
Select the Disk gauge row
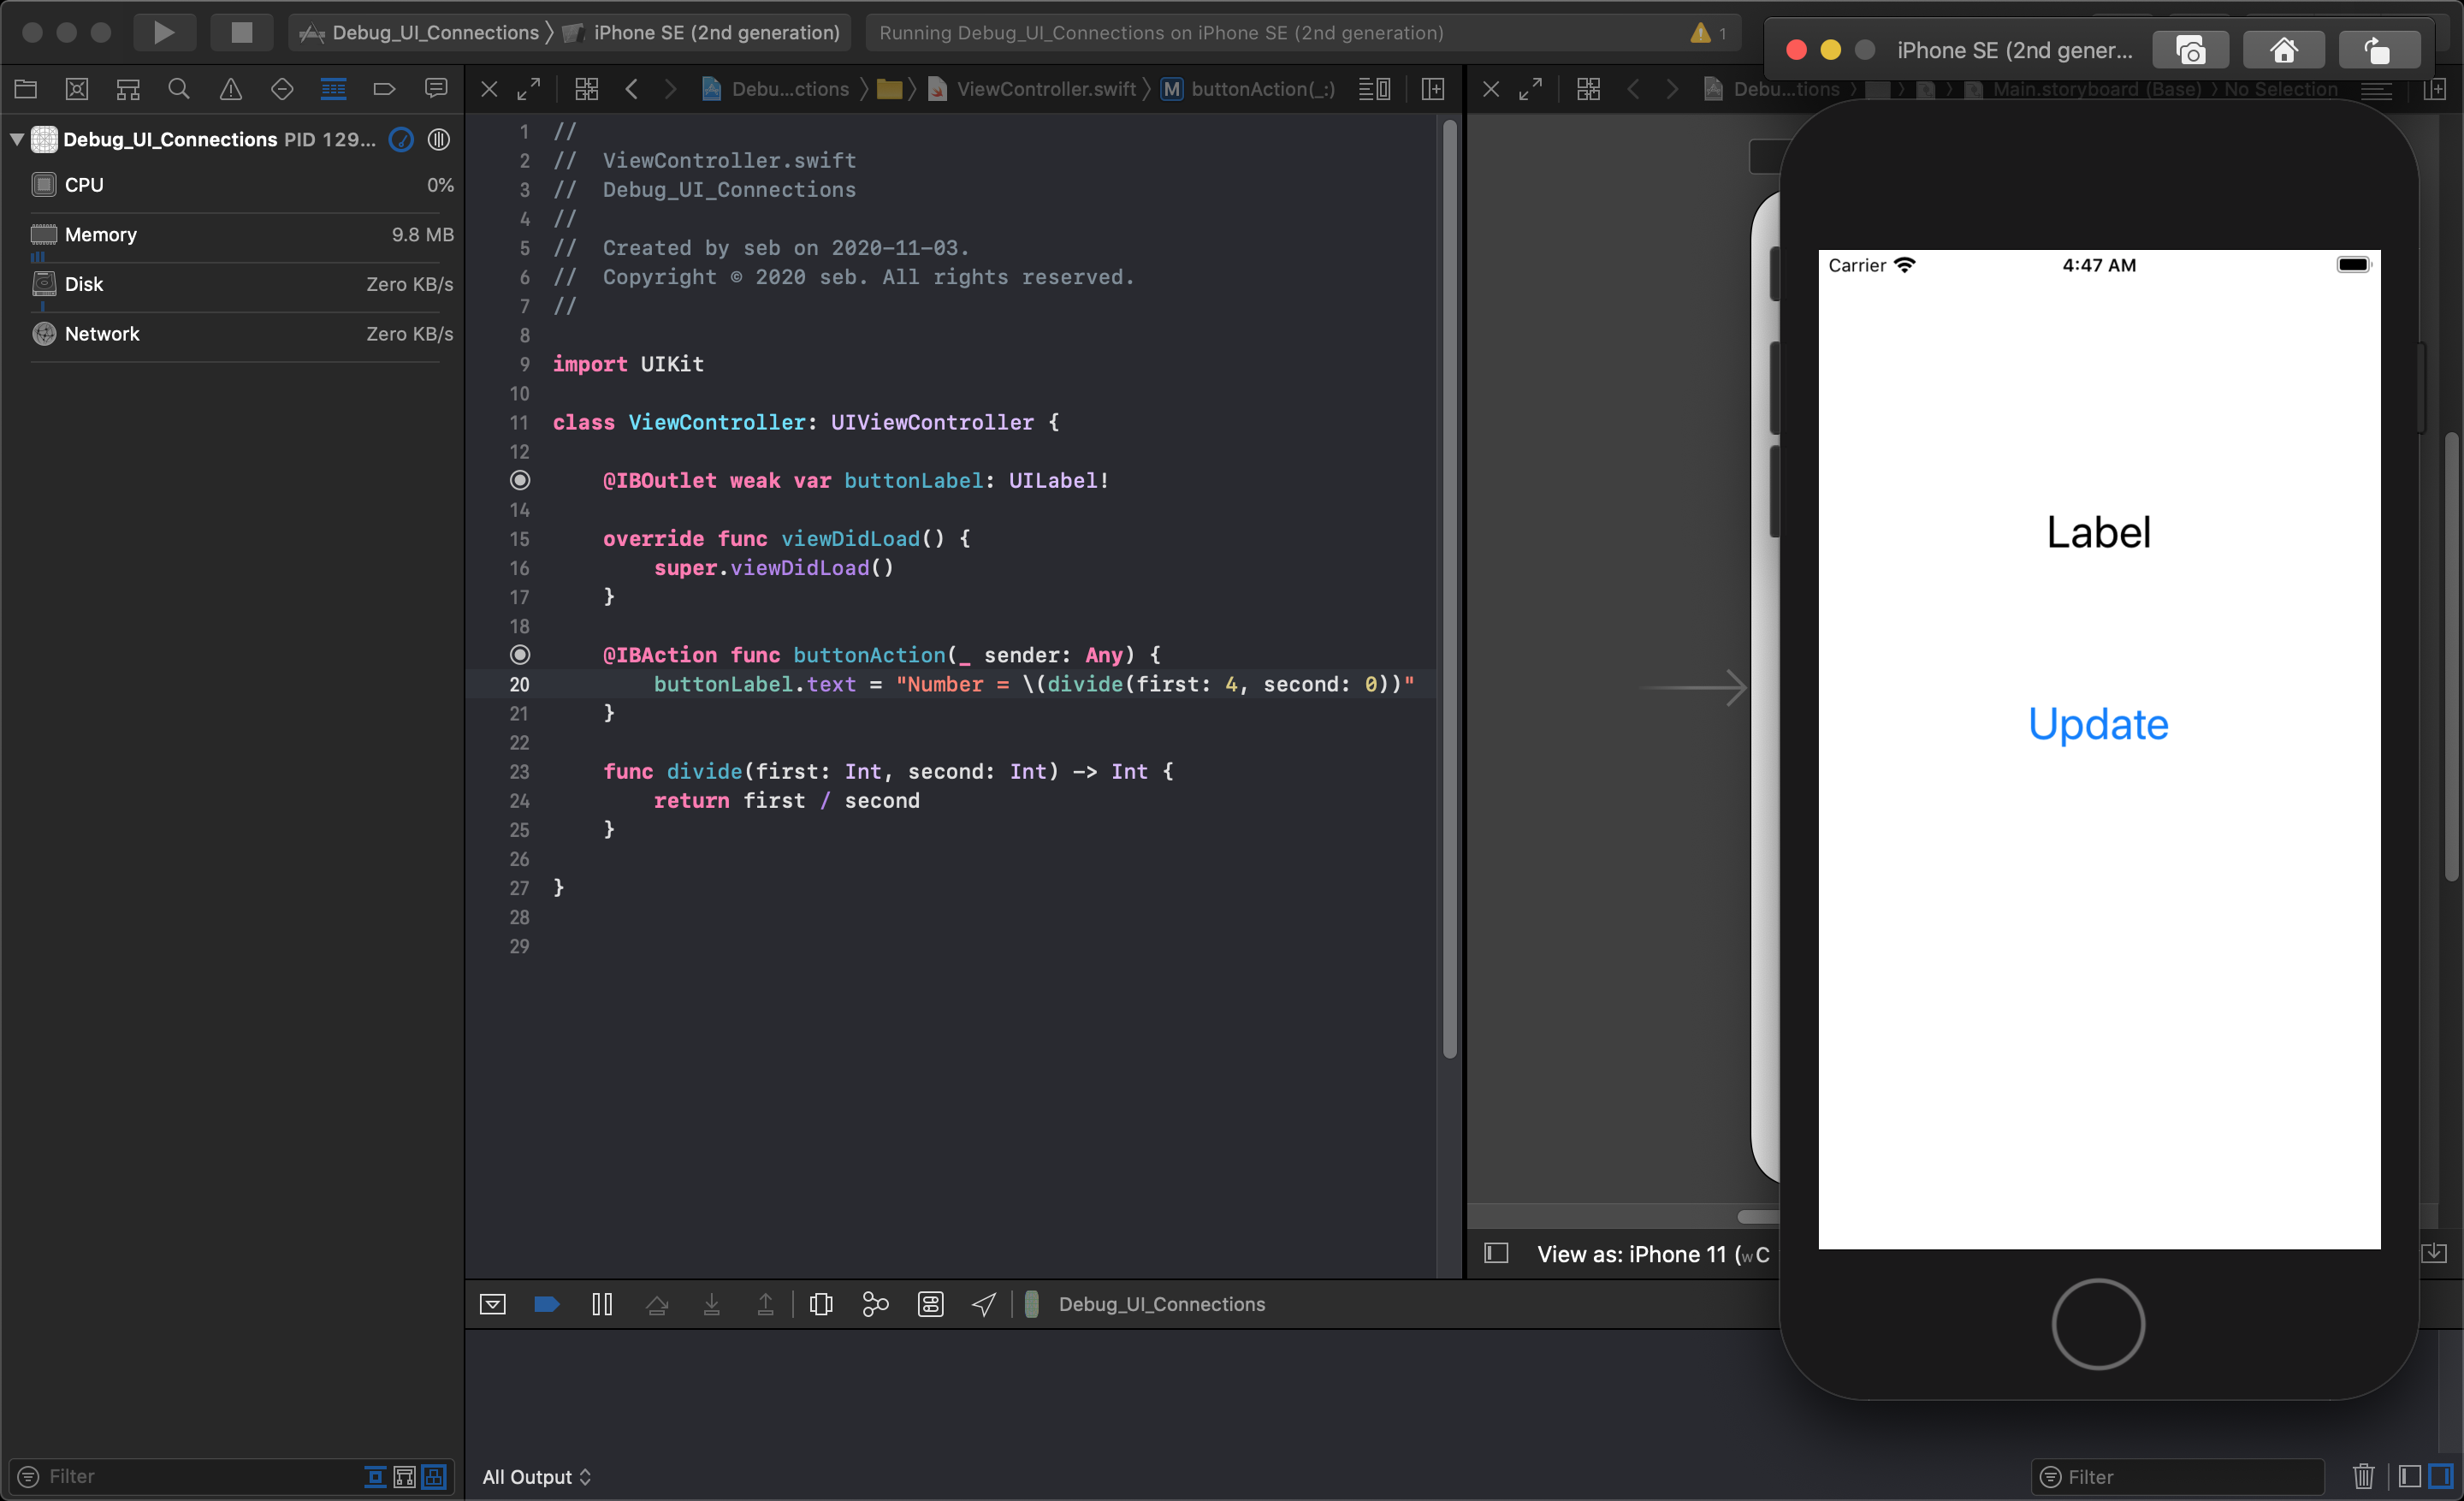(x=240, y=284)
